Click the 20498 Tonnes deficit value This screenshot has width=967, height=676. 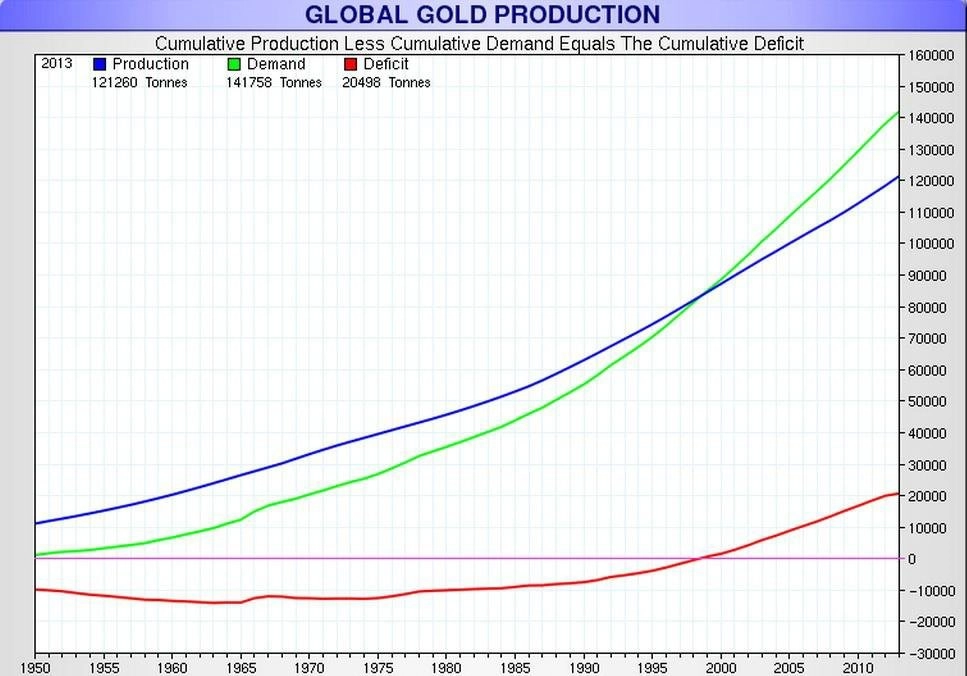pos(386,83)
